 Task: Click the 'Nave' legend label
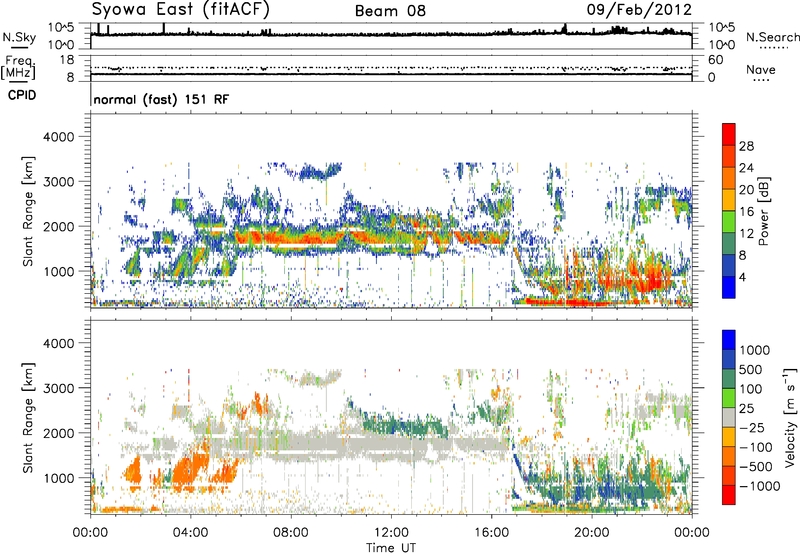point(761,69)
